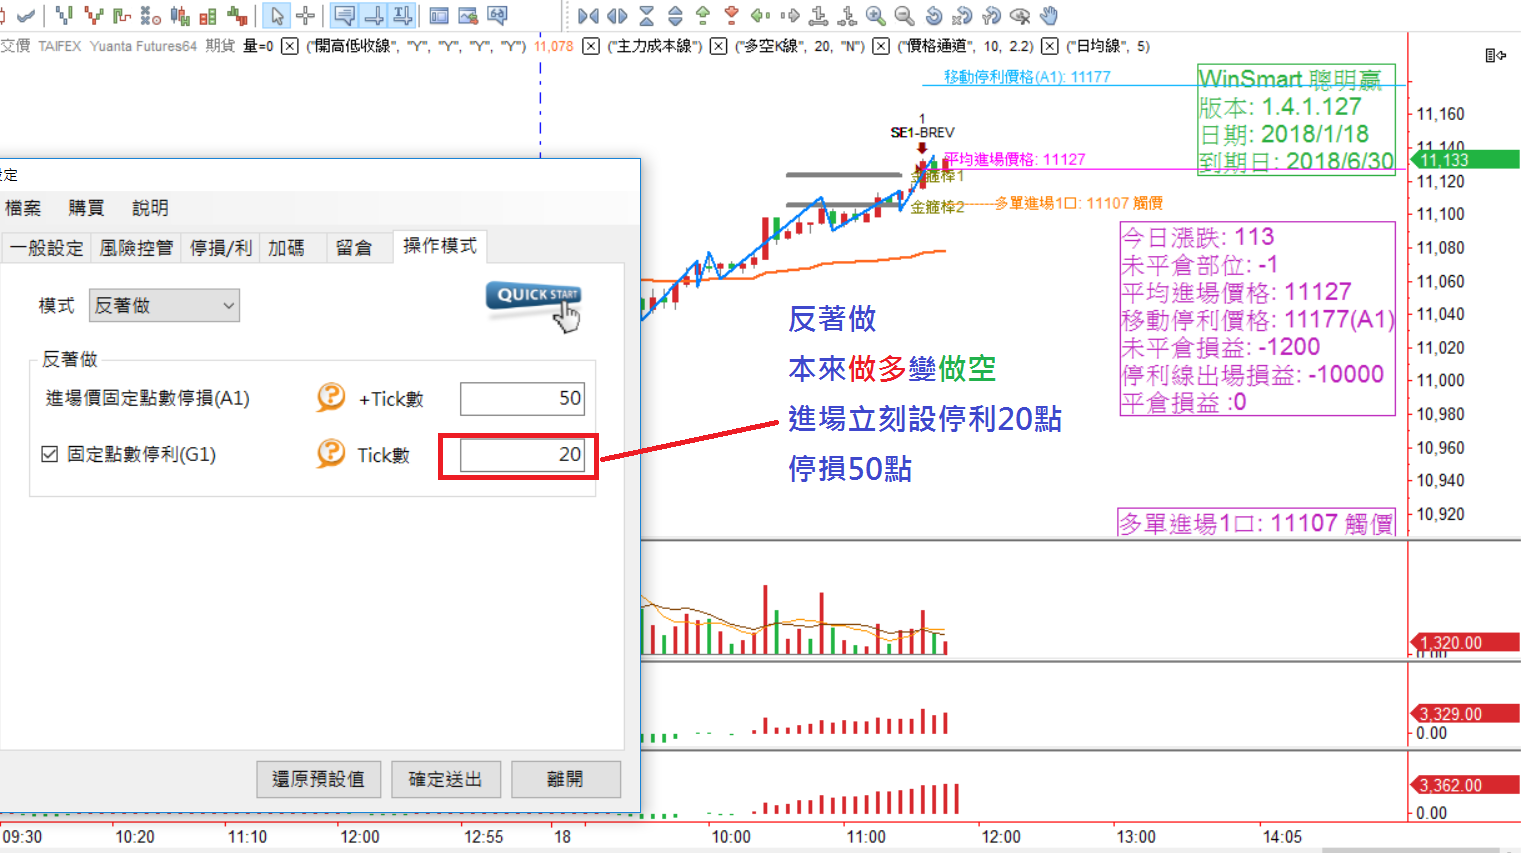Viewport: 1521px width, 853px height.
Task: Expand the price scale vertically
Action: (675, 15)
